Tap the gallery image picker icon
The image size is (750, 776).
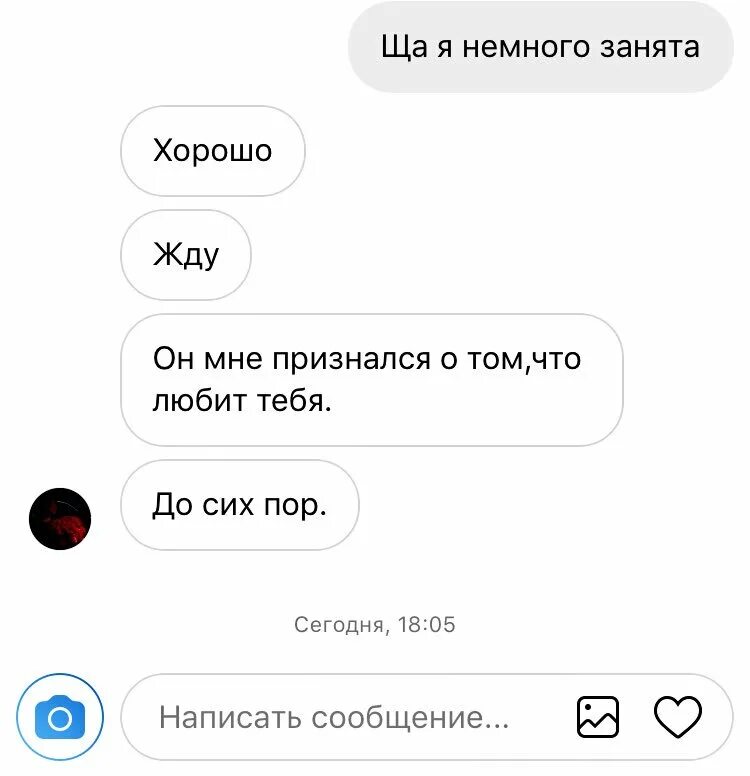pos(598,717)
